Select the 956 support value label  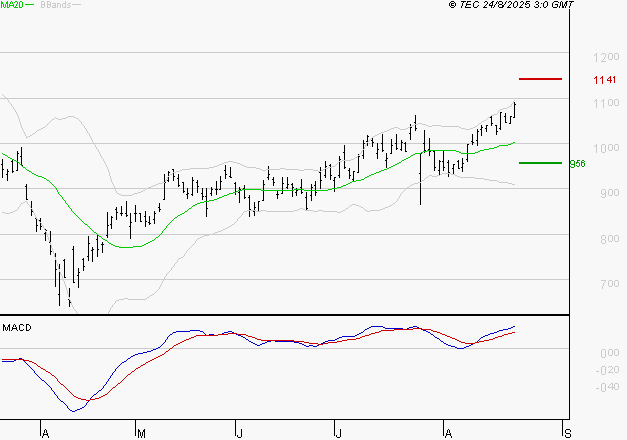pyautogui.click(x=577, y=164)
